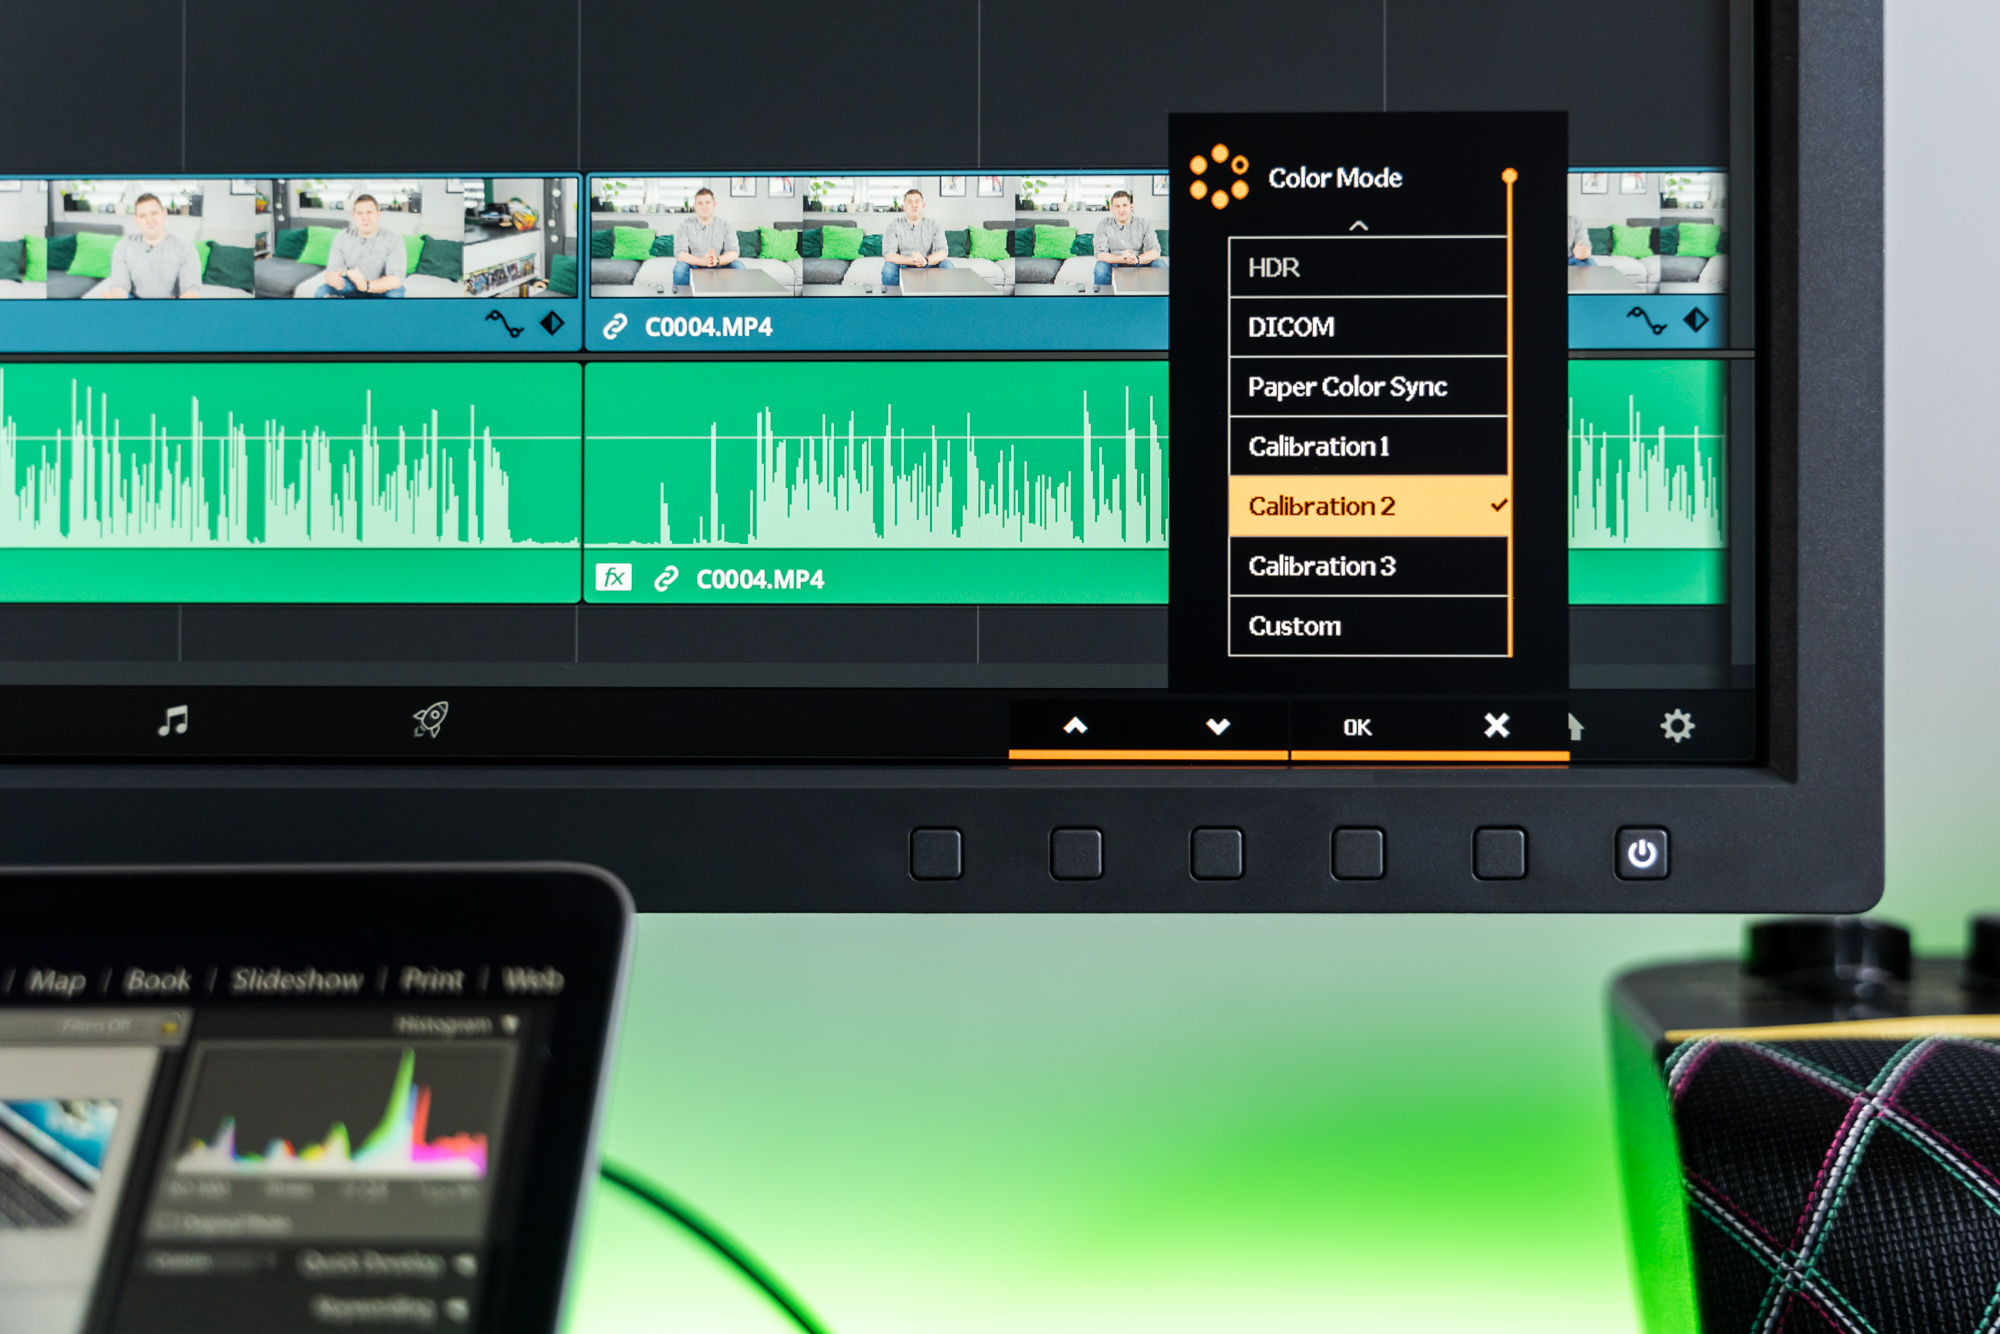Select the highlighted Calibration 2 mode
The width and height of the screenshot is (2000, 1334).
point(1368,506)
